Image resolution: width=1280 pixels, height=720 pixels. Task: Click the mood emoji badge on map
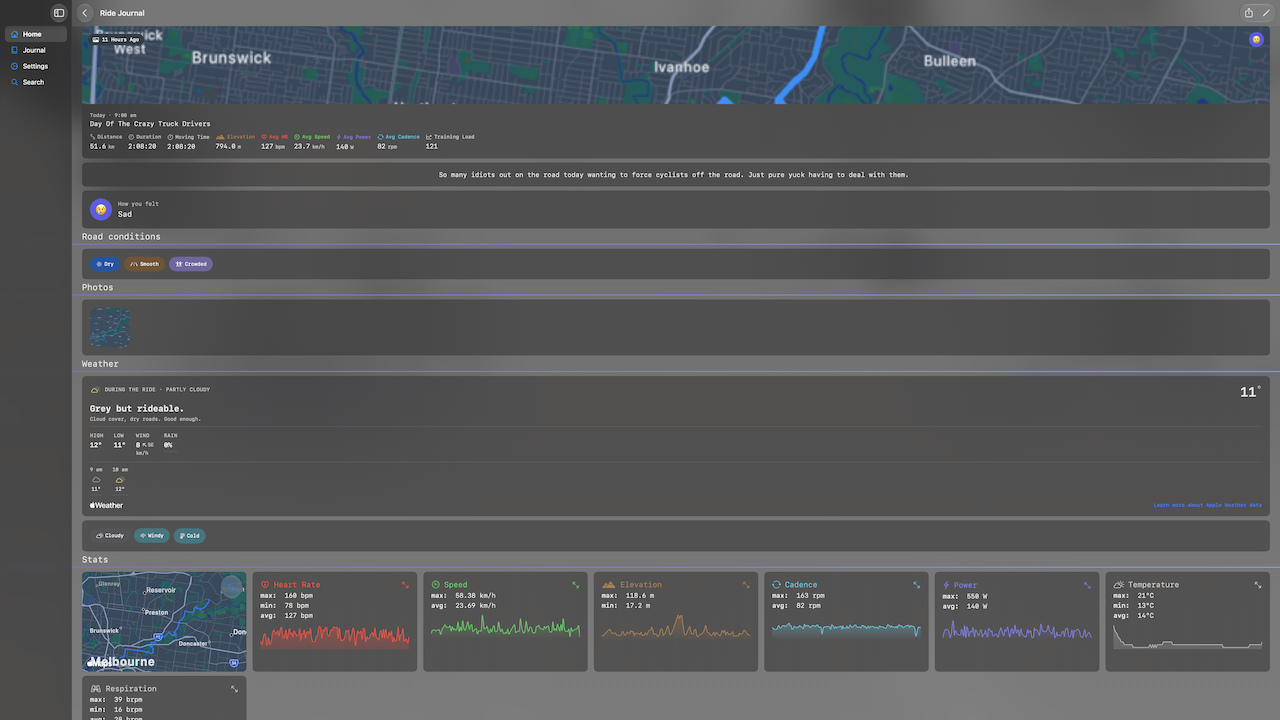point(1256,39)
